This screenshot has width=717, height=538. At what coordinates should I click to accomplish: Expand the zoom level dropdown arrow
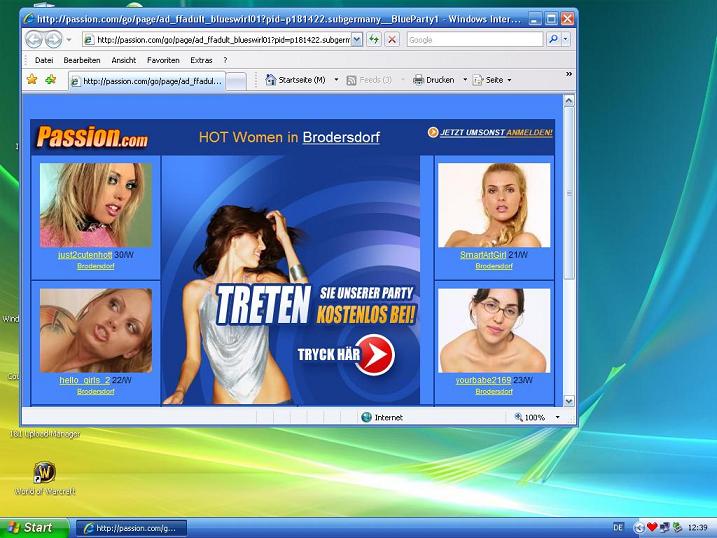click(557, 417)
